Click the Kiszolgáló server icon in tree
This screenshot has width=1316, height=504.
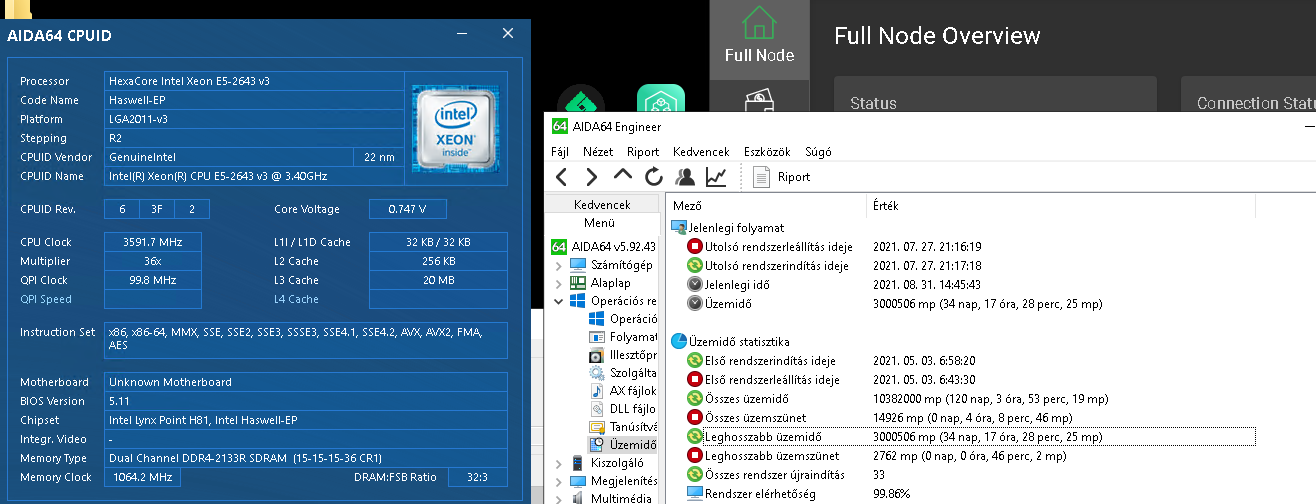[x=578, y=463]
